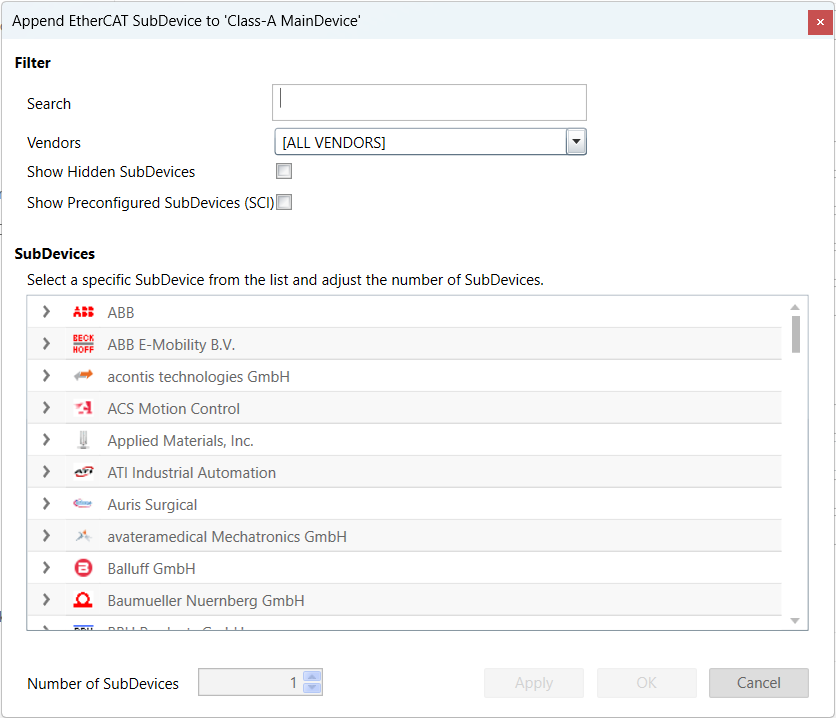
Task: Click the Cancel button
Action: [x=758, y=683]
